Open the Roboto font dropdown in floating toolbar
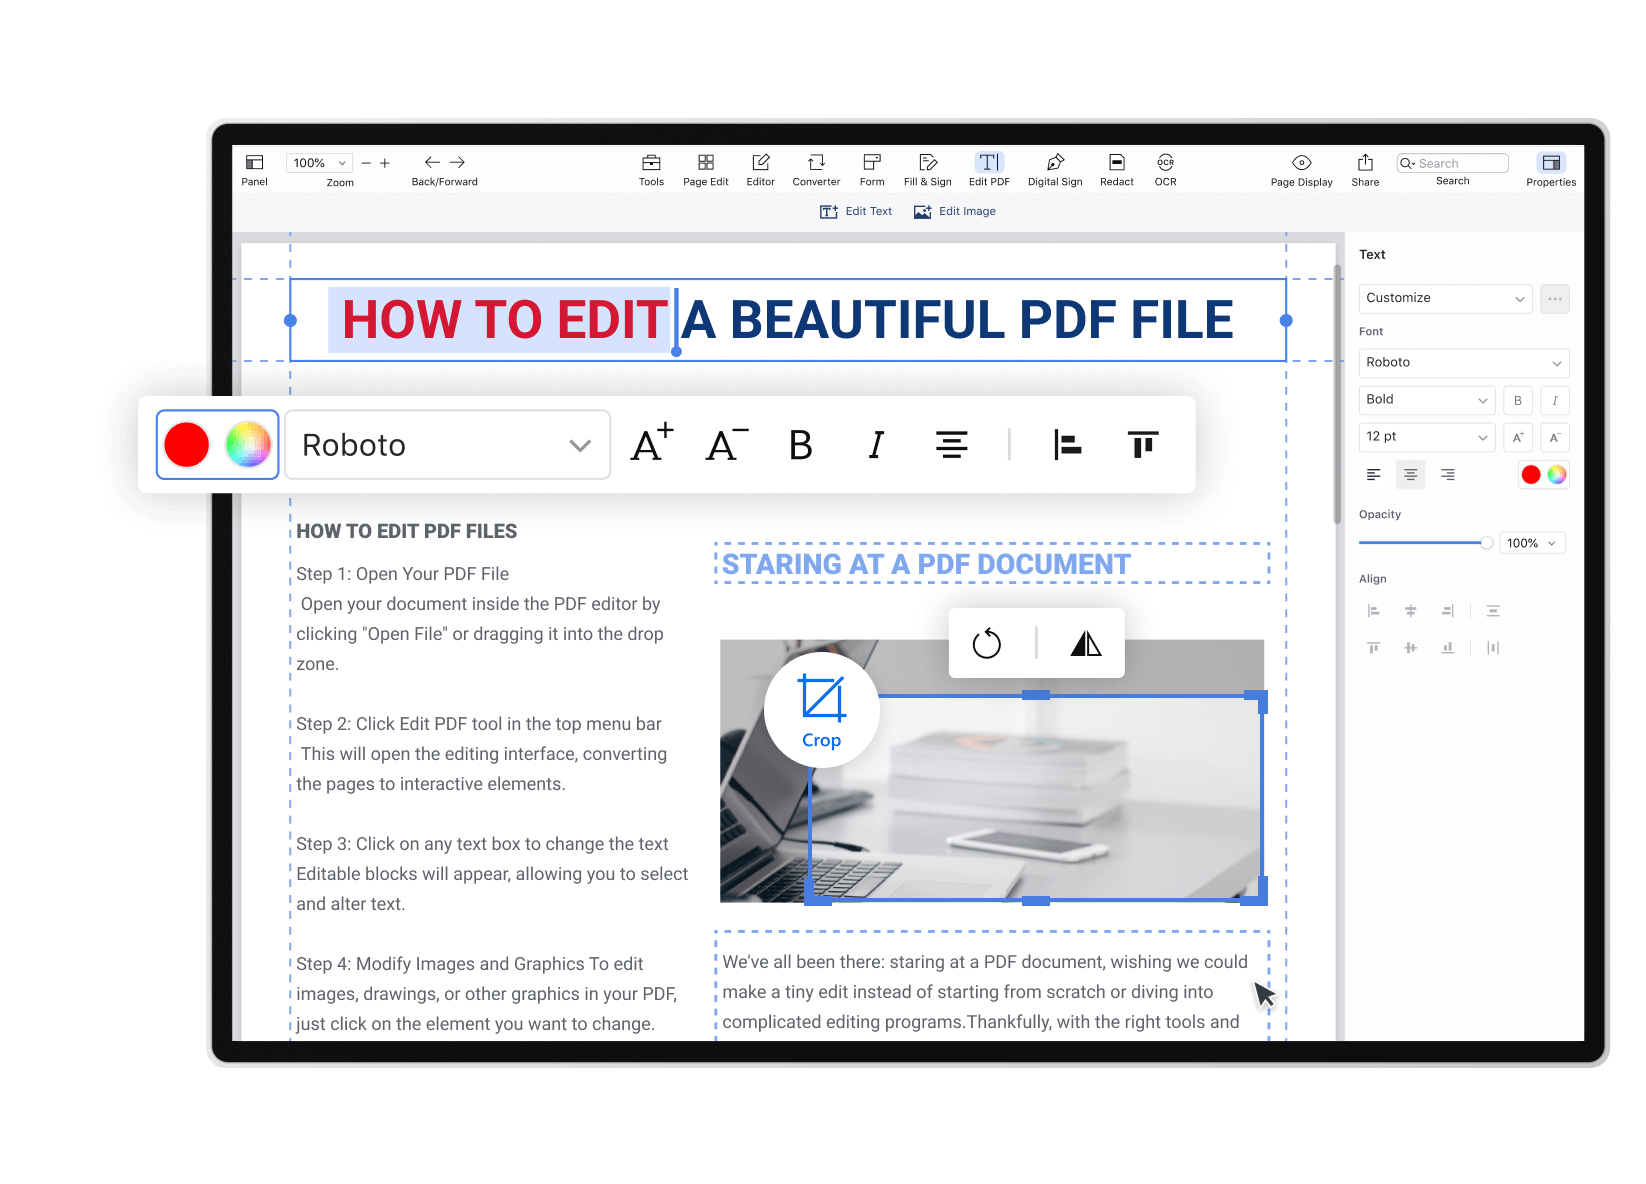The image size is (1646, 1184). pos(448,445)
